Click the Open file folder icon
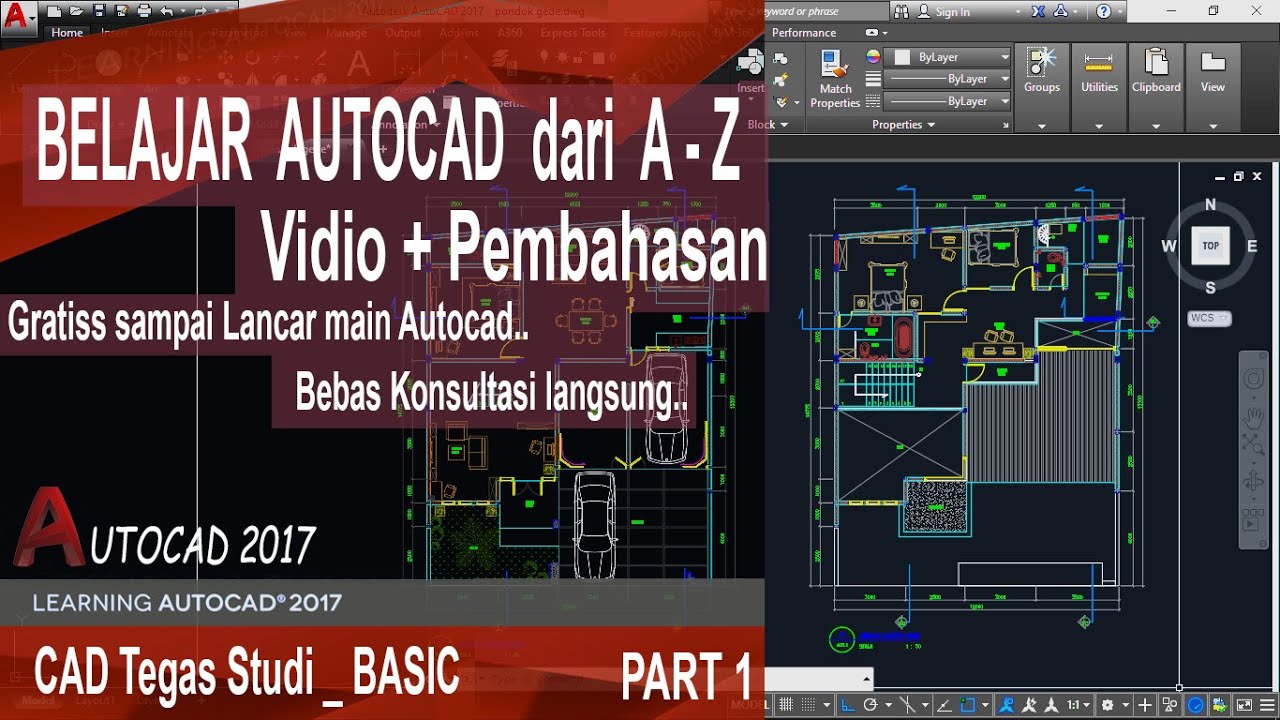 pos(76,11)
